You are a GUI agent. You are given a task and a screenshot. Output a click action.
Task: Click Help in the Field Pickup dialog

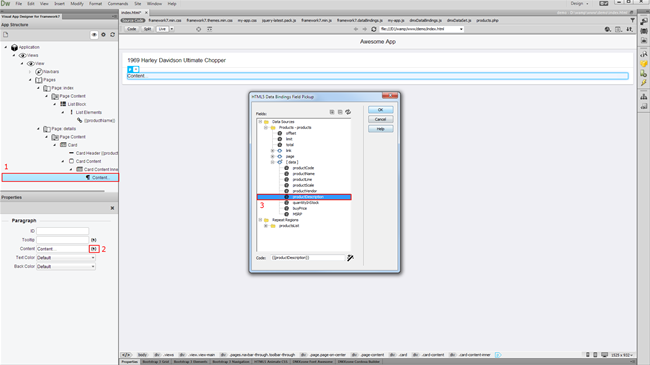pyautogui.click(x=380, y=129)
